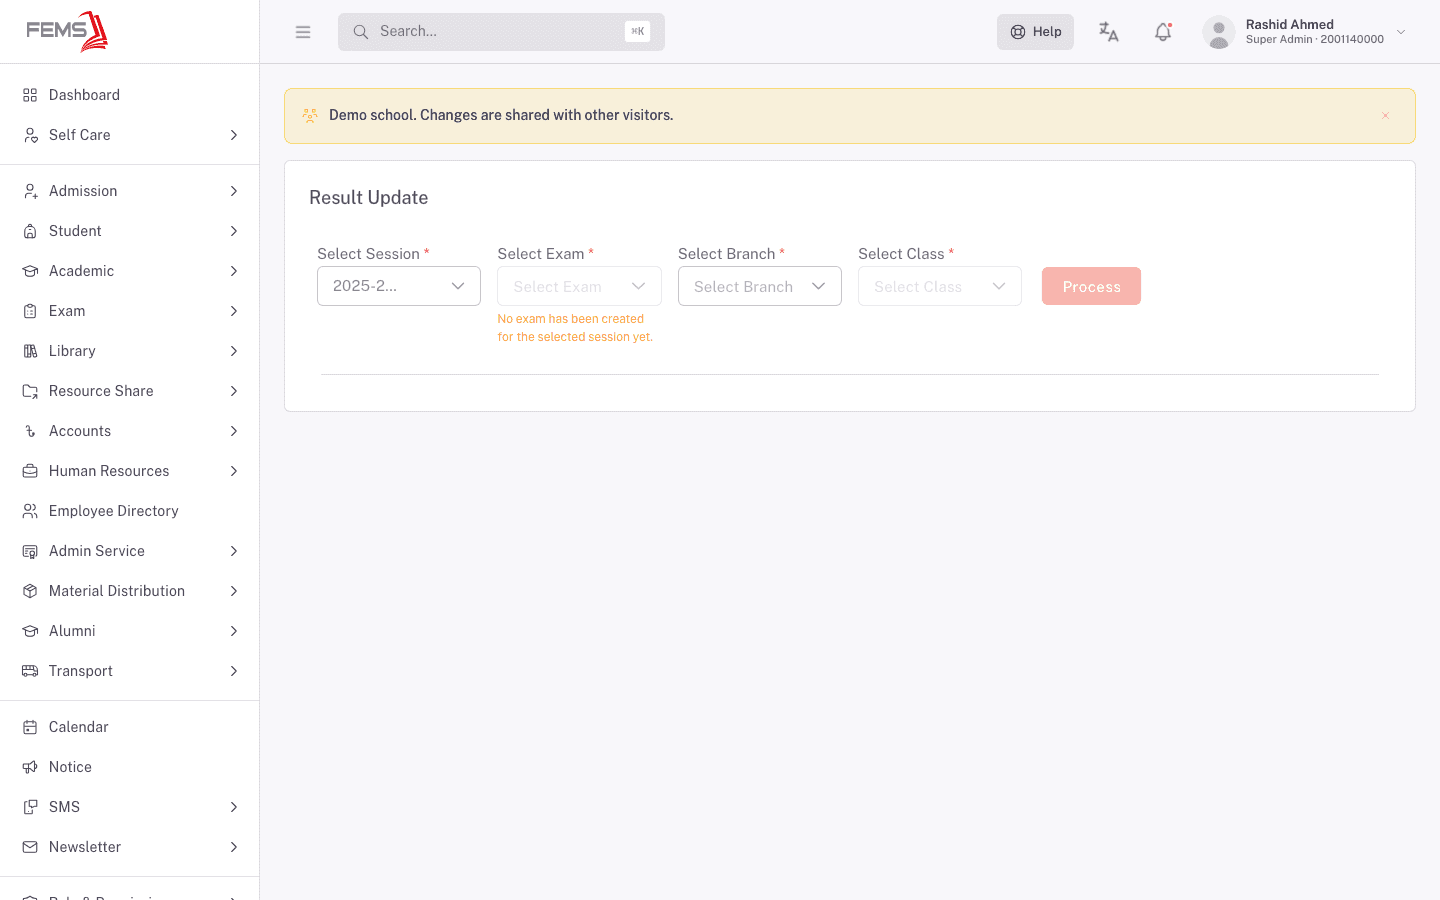The height and width of the screenshot is (900, 1440).
Task: Click the Self Care person icon
Action: click(x=30, y=135)
